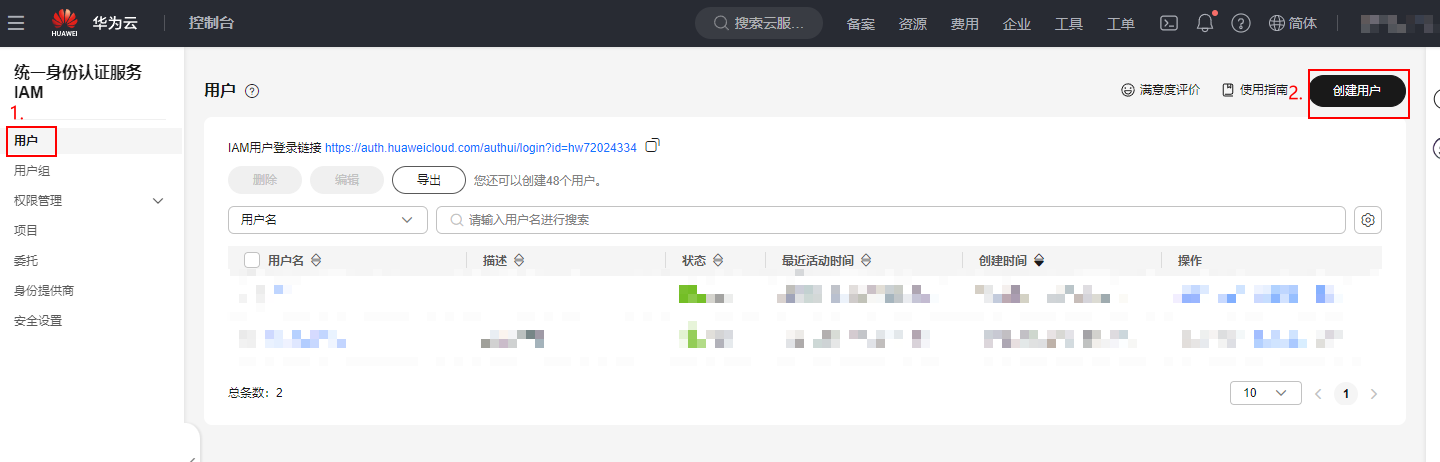Go to 控制台 console home
This screenshot has width=1440, height=462.
(x=213, y=23)
